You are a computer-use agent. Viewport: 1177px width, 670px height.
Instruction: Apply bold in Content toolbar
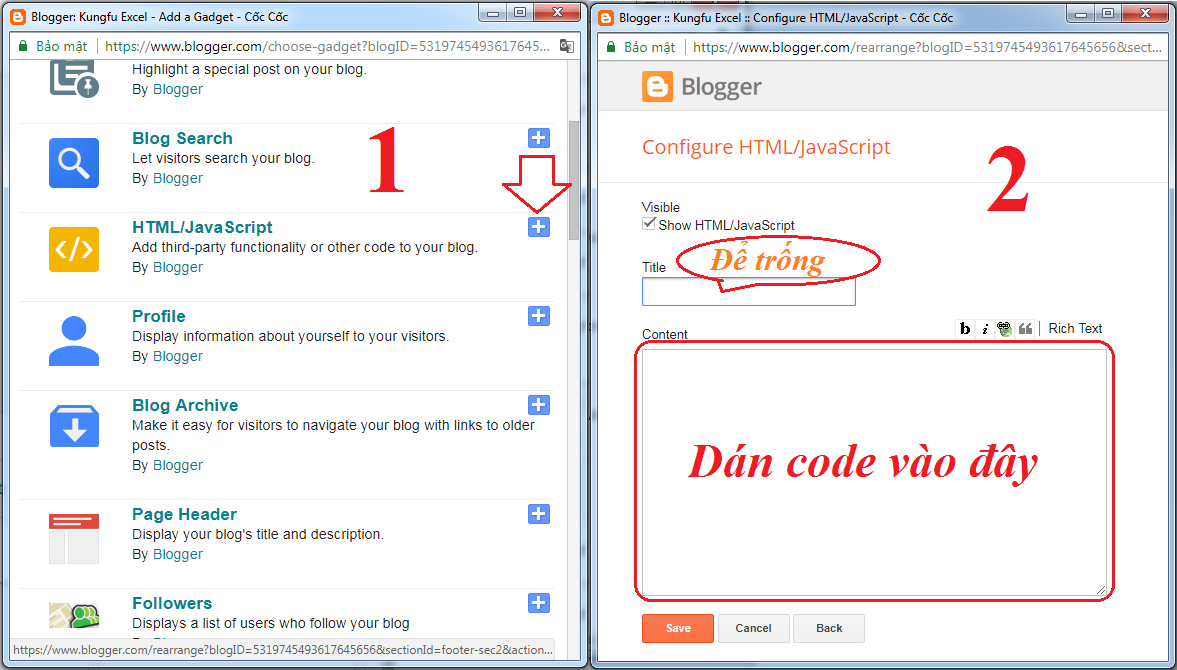click(965, 329)
